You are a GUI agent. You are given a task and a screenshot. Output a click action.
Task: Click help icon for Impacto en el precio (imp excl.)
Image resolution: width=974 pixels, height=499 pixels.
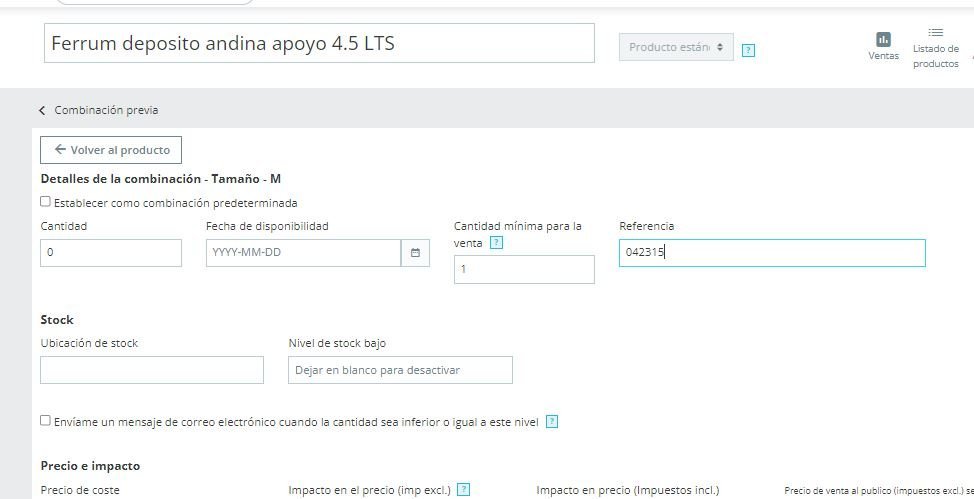(463, 490)
